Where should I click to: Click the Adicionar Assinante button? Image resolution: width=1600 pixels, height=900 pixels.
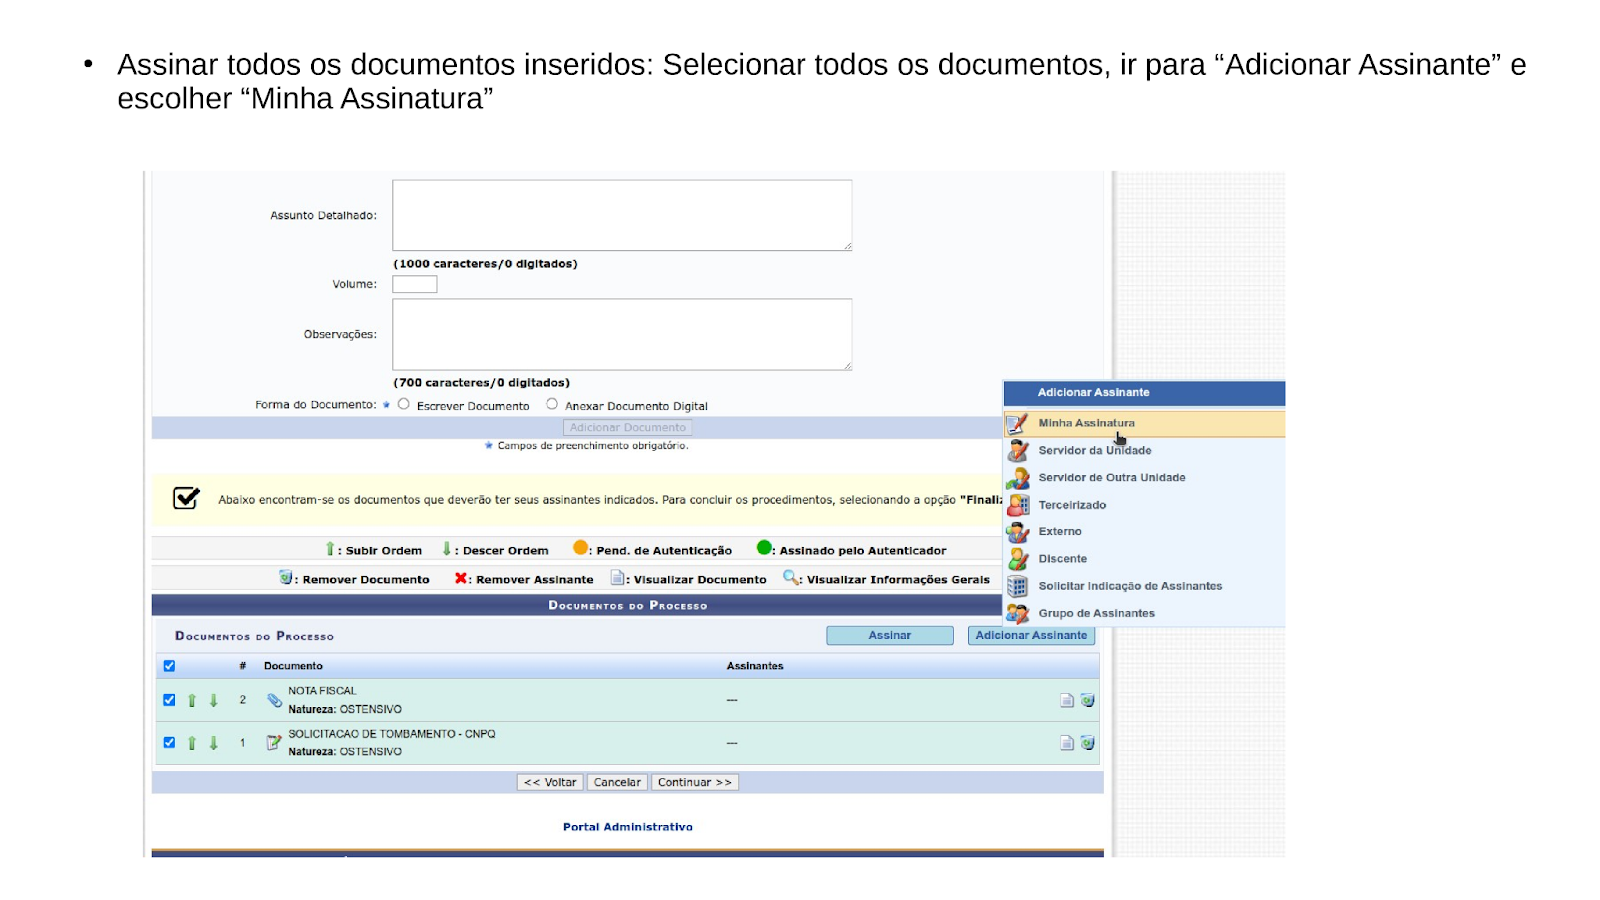click(x=1031, y=636)
